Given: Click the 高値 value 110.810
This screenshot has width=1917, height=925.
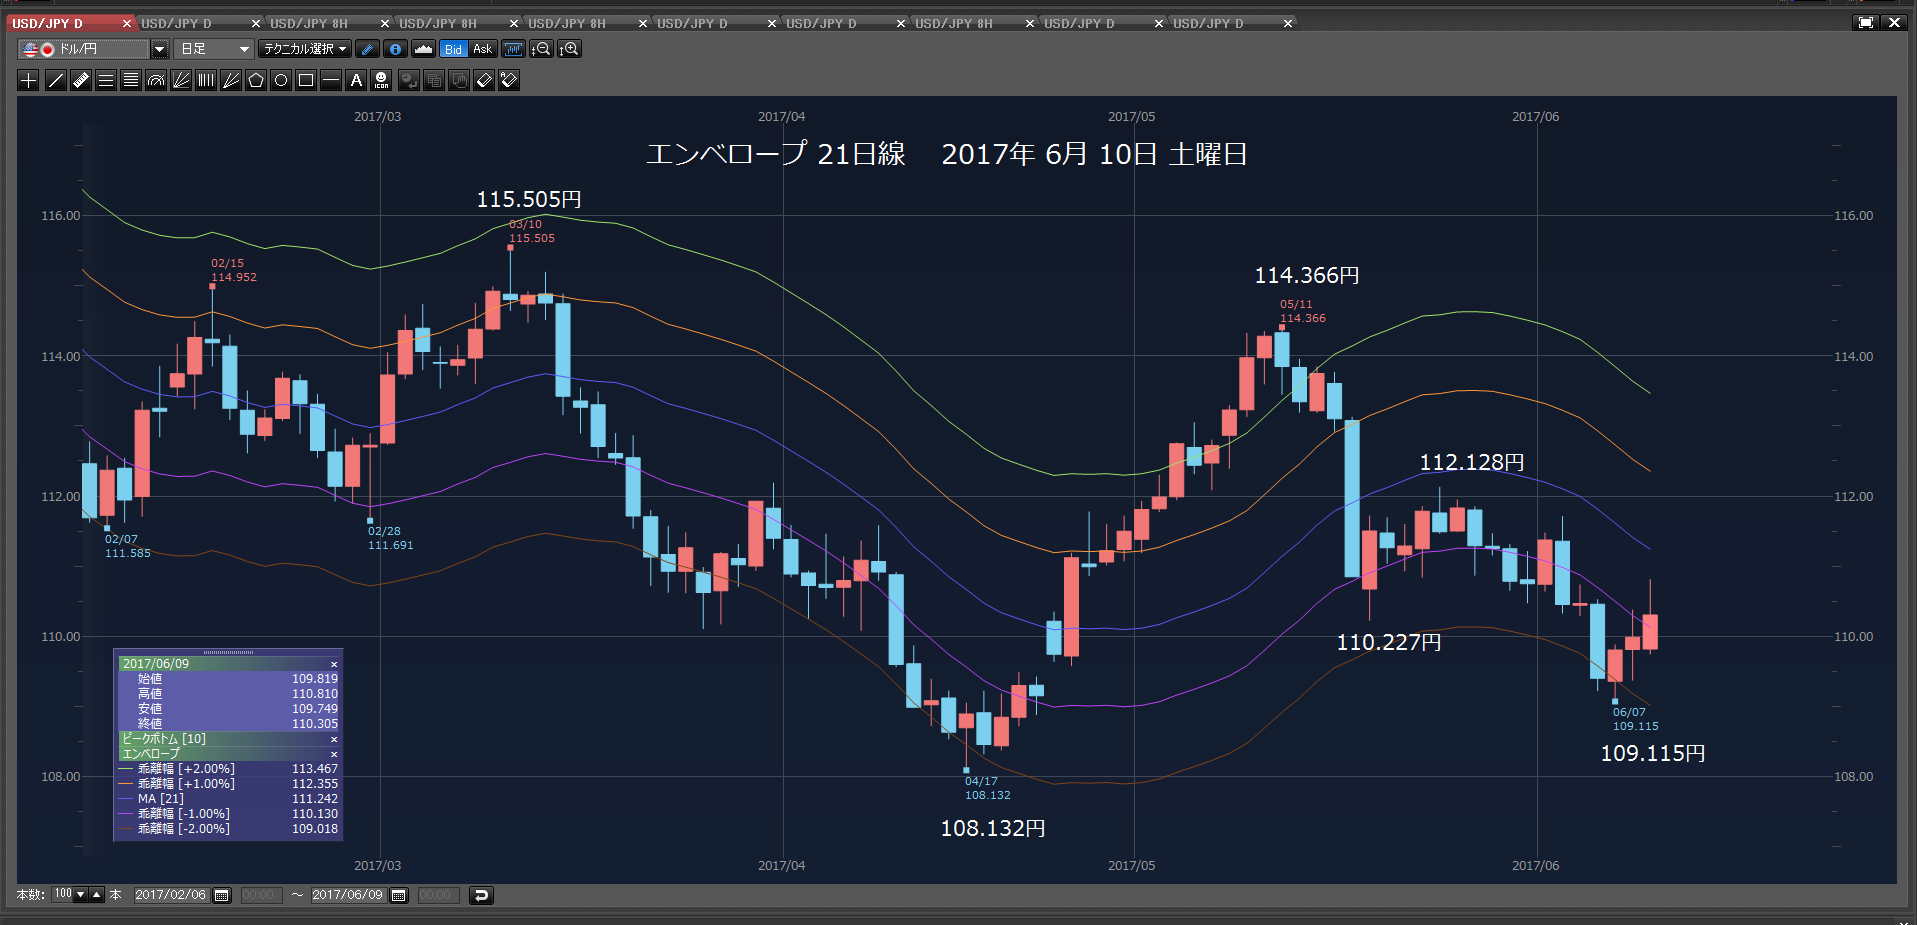Looking at the screenshot, I should coord(315,694).
